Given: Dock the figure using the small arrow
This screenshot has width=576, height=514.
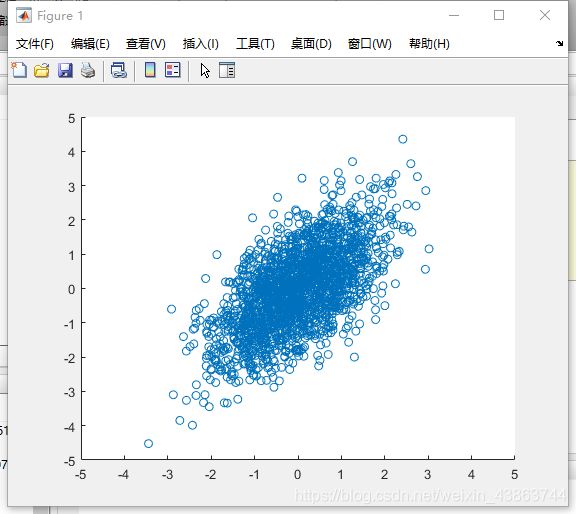Looking at the screenshot, I should [559, 43].
